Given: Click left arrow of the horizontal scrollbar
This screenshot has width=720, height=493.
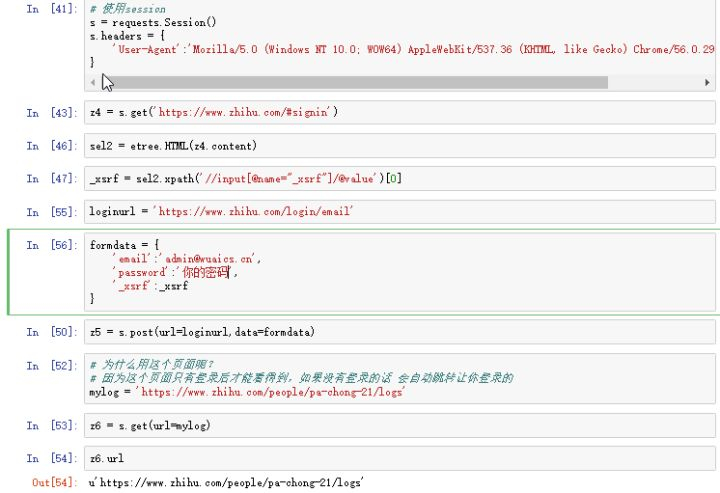Looking at the screenshot, I should pyautogui.click(x=94, y=81).
